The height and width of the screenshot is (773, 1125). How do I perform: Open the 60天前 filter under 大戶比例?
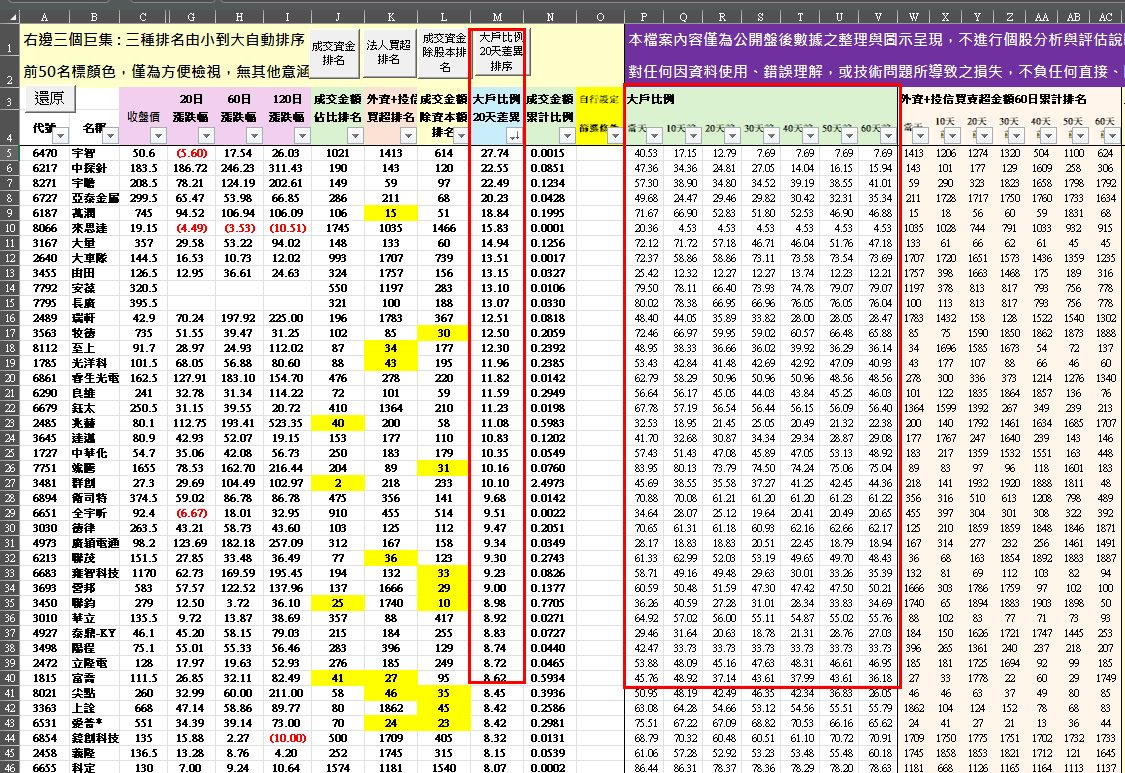(888, 135)
